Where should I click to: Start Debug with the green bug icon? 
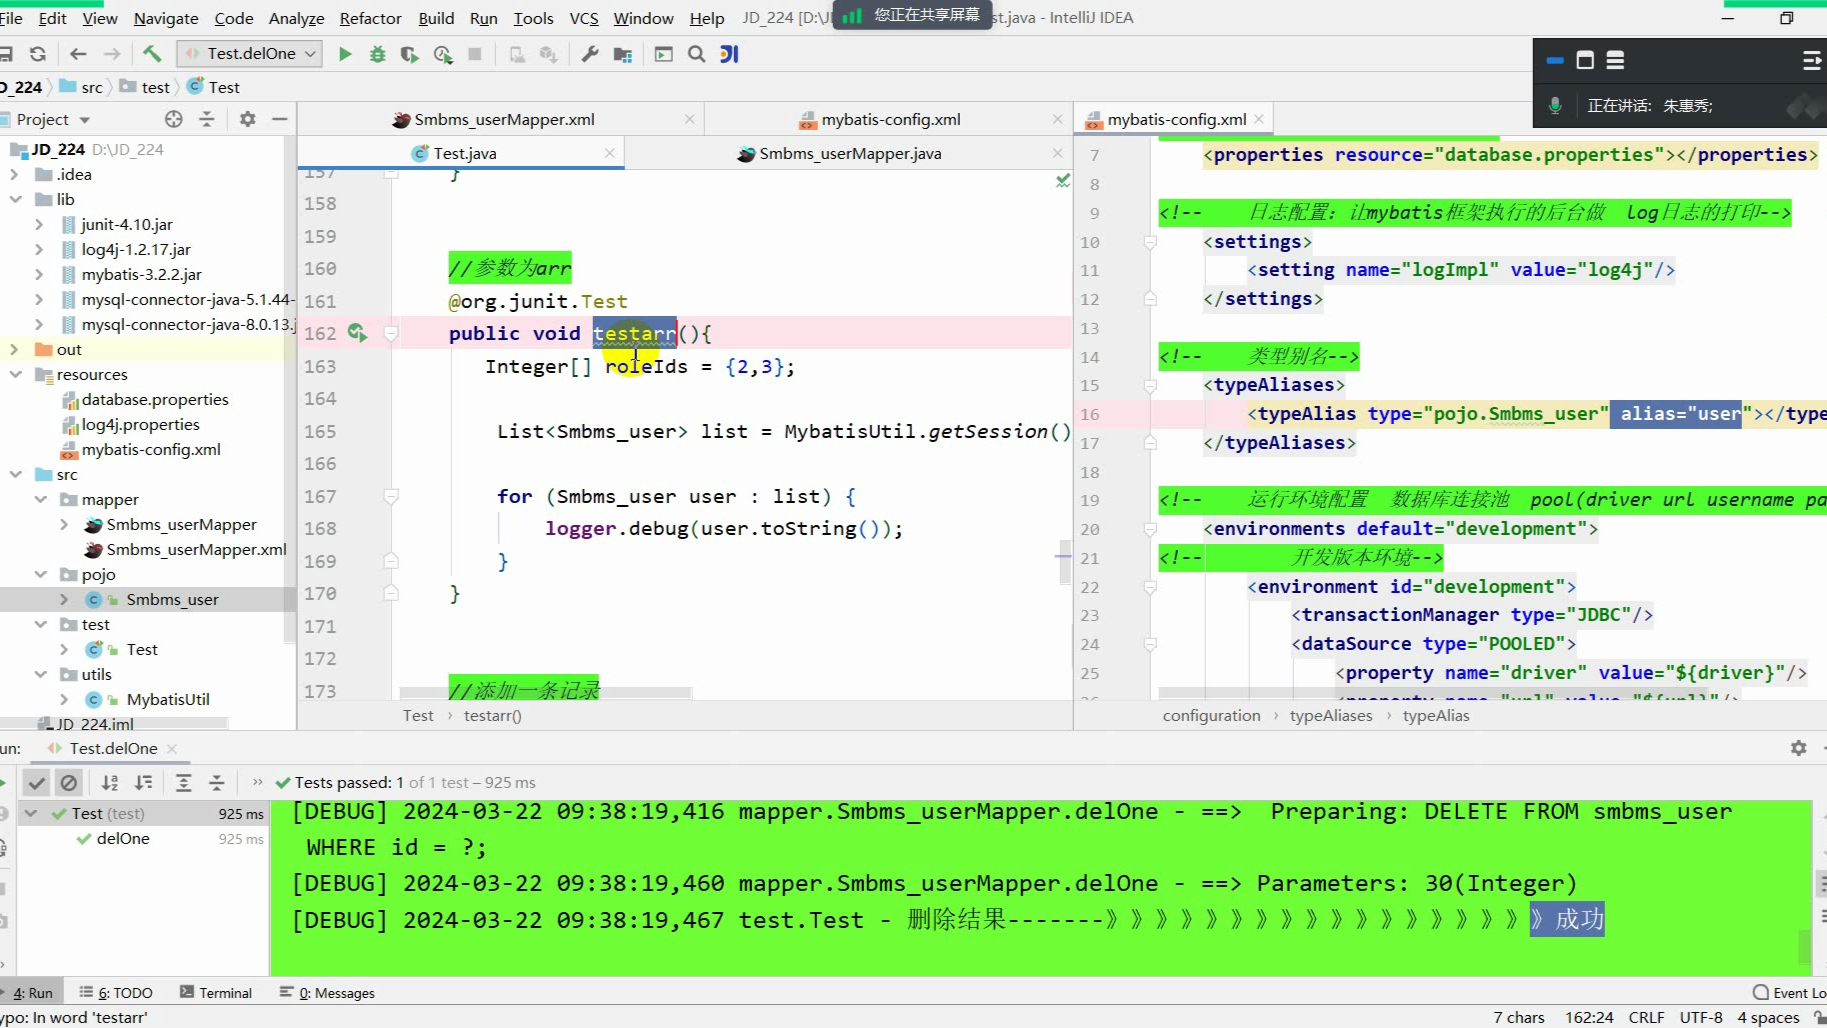click(x=377, y=54)
